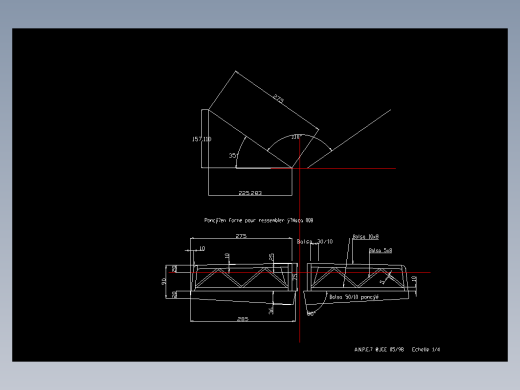Click the "275" dimension above the left truss
The image size is (520, 390).
click(241, 236)
